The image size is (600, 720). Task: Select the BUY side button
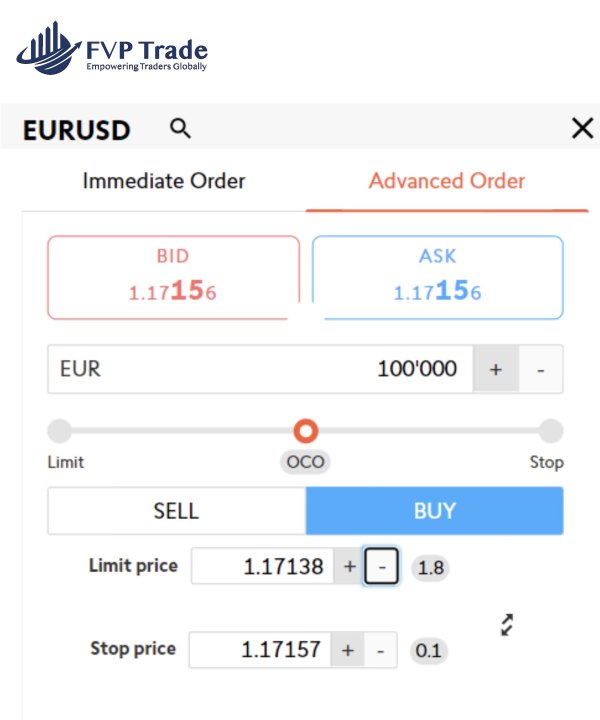[434, 511]
